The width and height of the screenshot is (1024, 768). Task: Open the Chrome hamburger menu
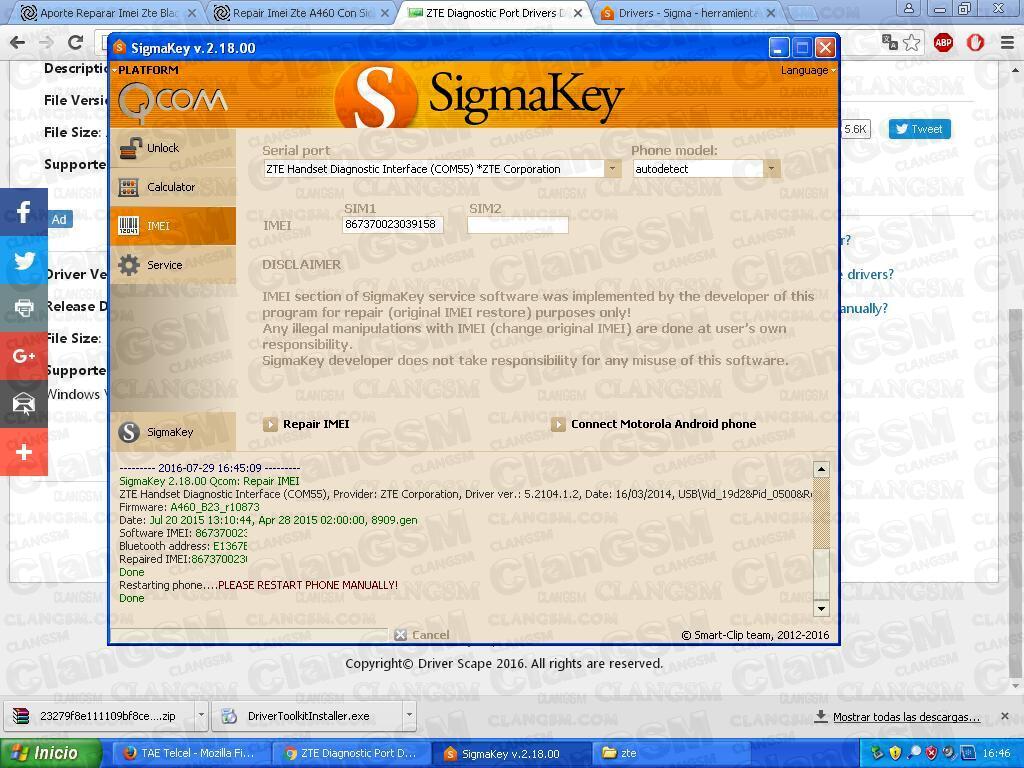click(x=1008, y=43)
